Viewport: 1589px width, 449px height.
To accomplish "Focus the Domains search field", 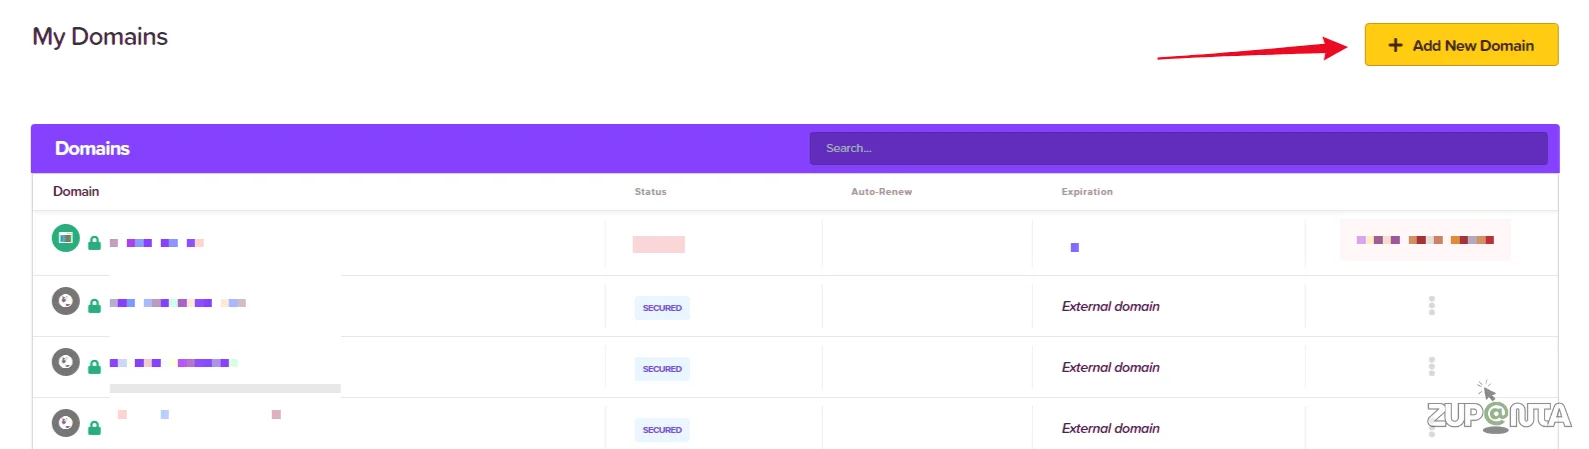I will 1178,148.
